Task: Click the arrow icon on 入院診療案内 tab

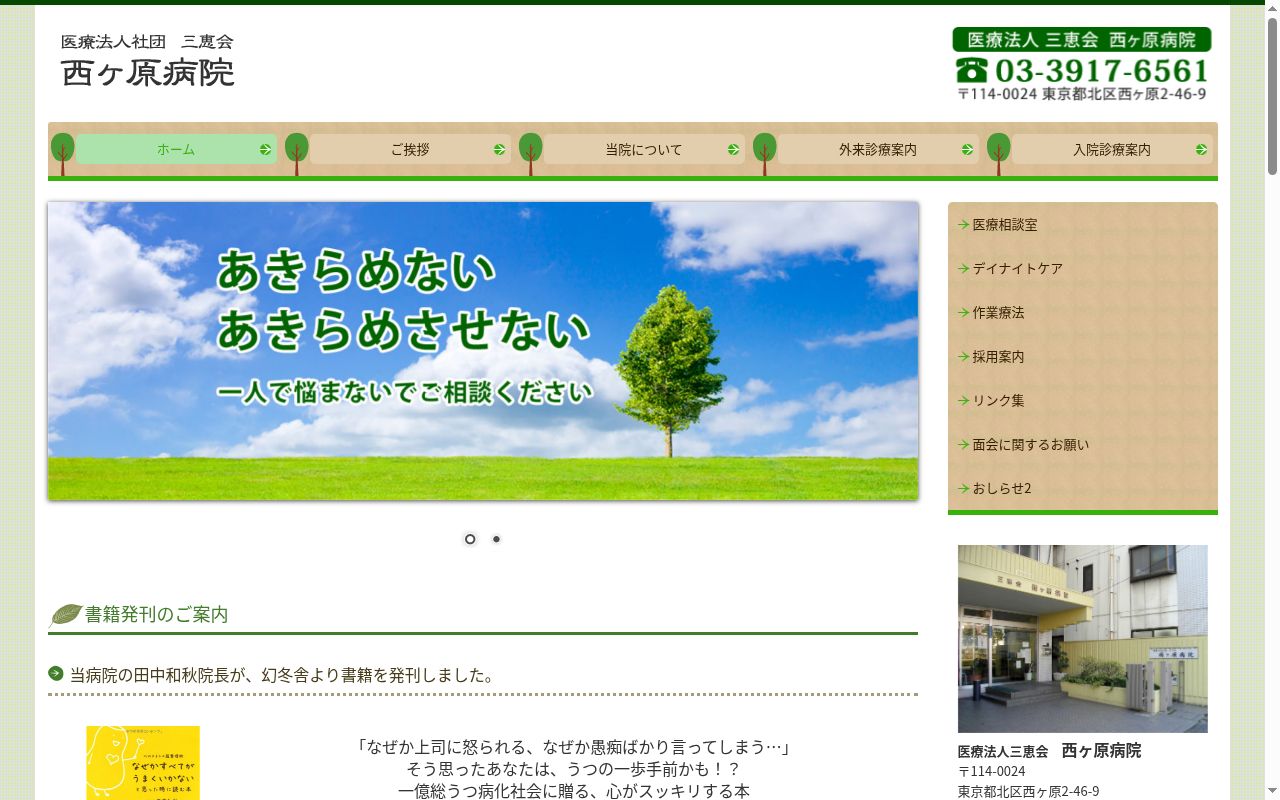Action: coord(1201,150)
